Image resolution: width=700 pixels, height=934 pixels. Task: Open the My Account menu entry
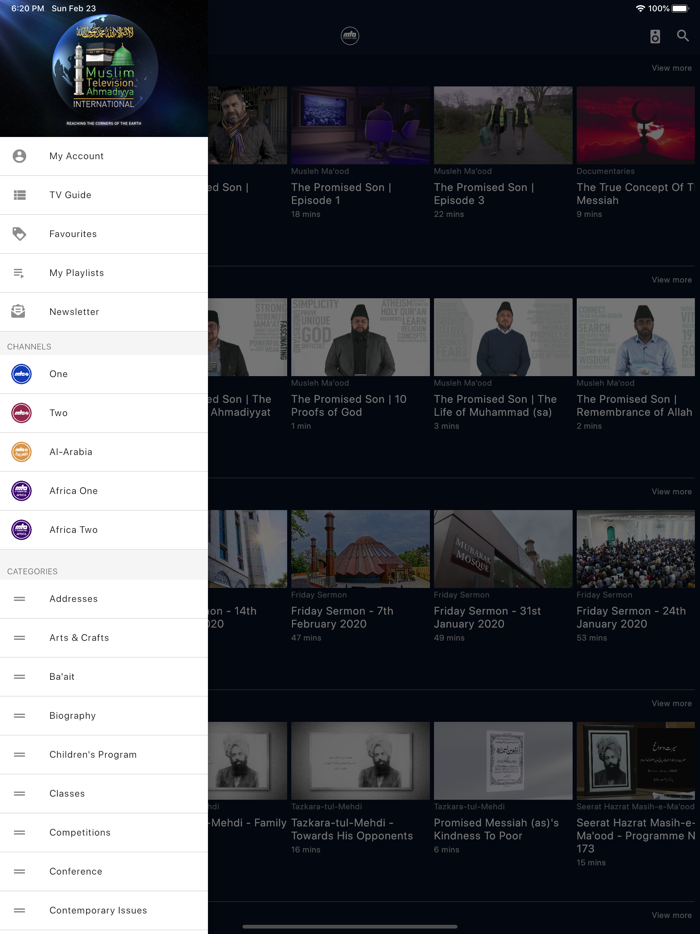104,156
